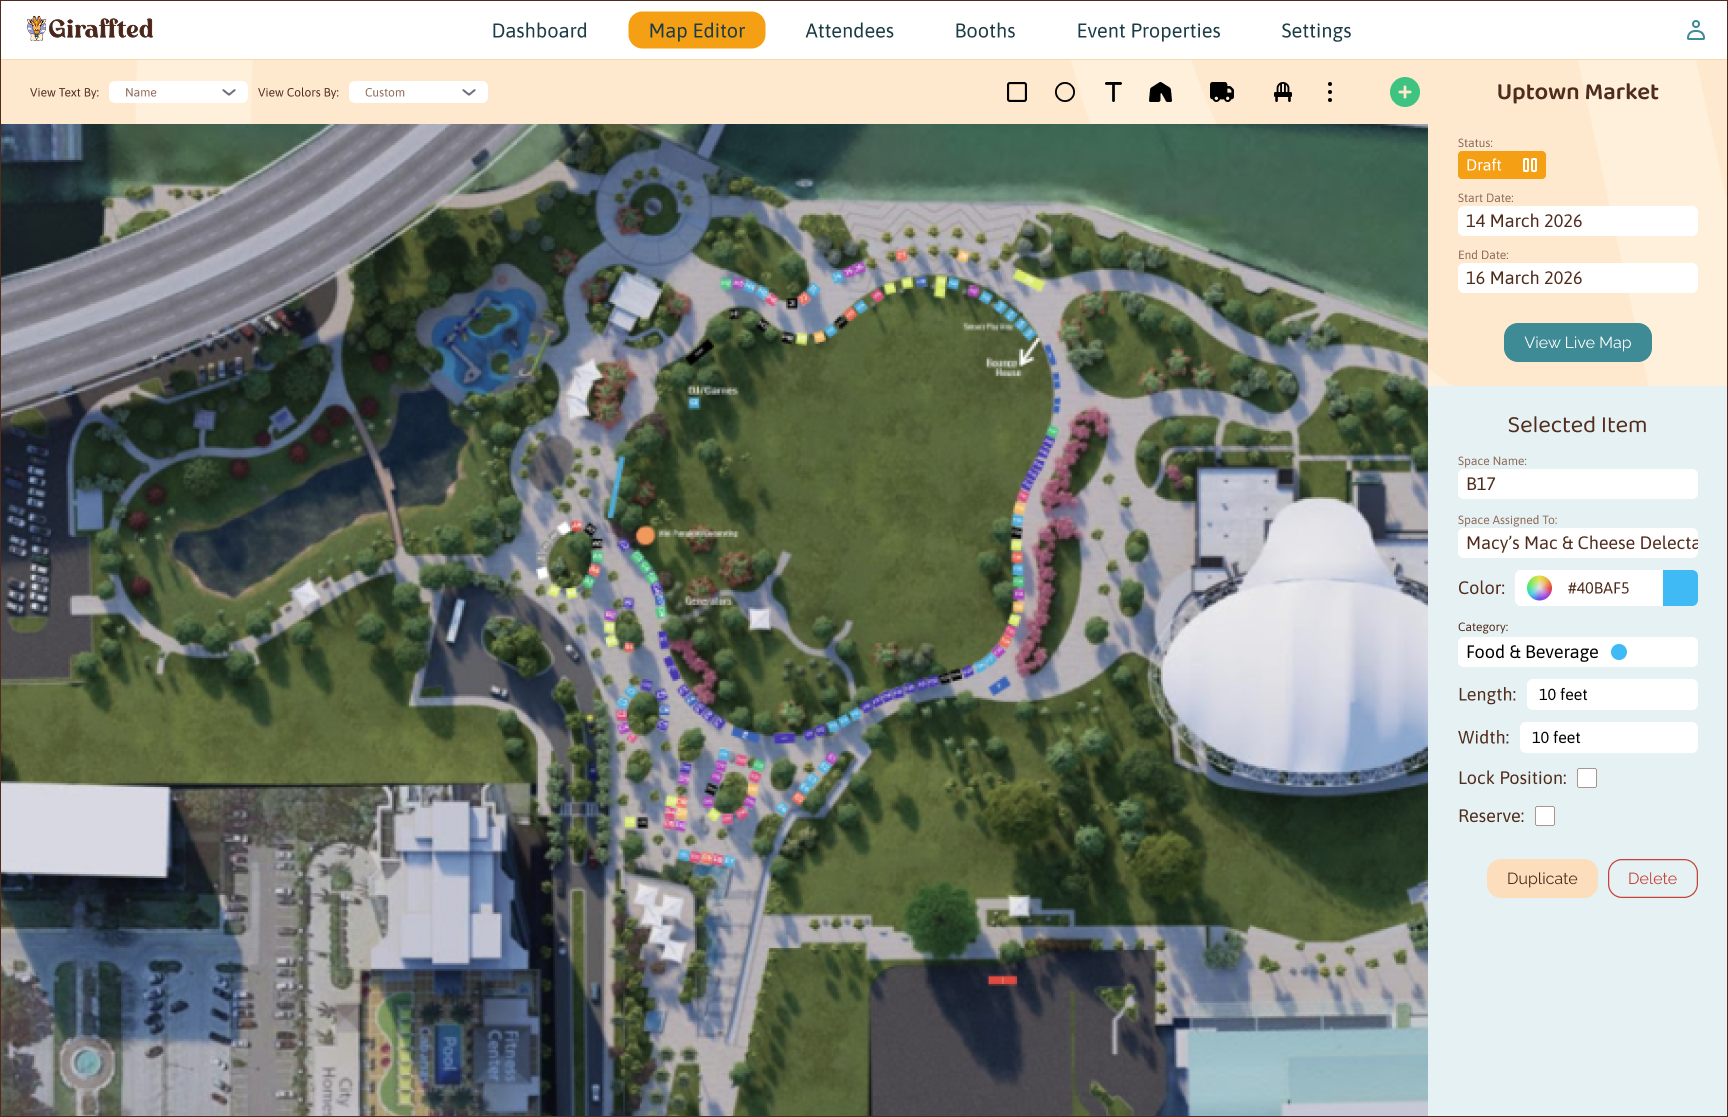
Task: Select the food truck tool
Action: (1222, 92)
